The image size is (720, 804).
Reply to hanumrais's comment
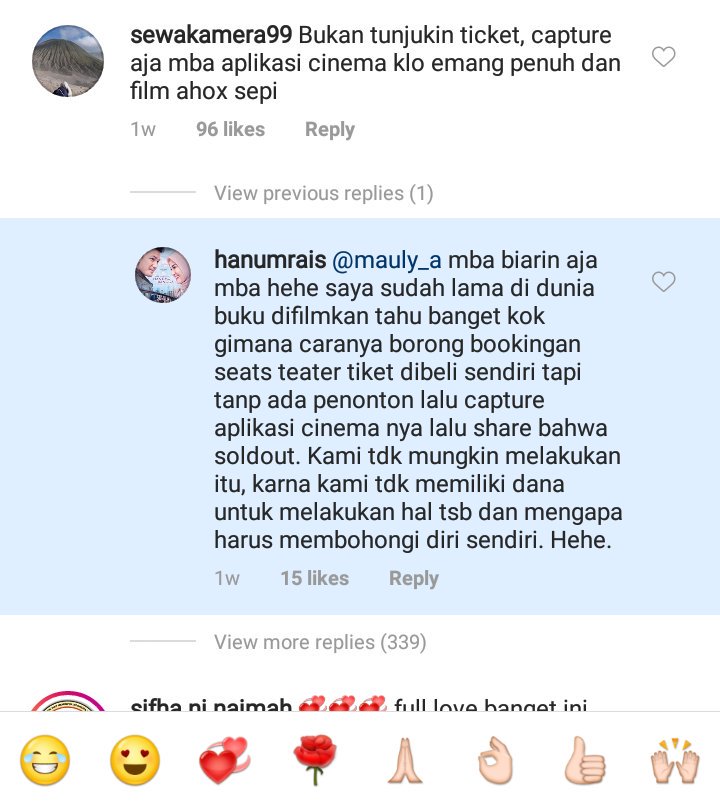414,578
